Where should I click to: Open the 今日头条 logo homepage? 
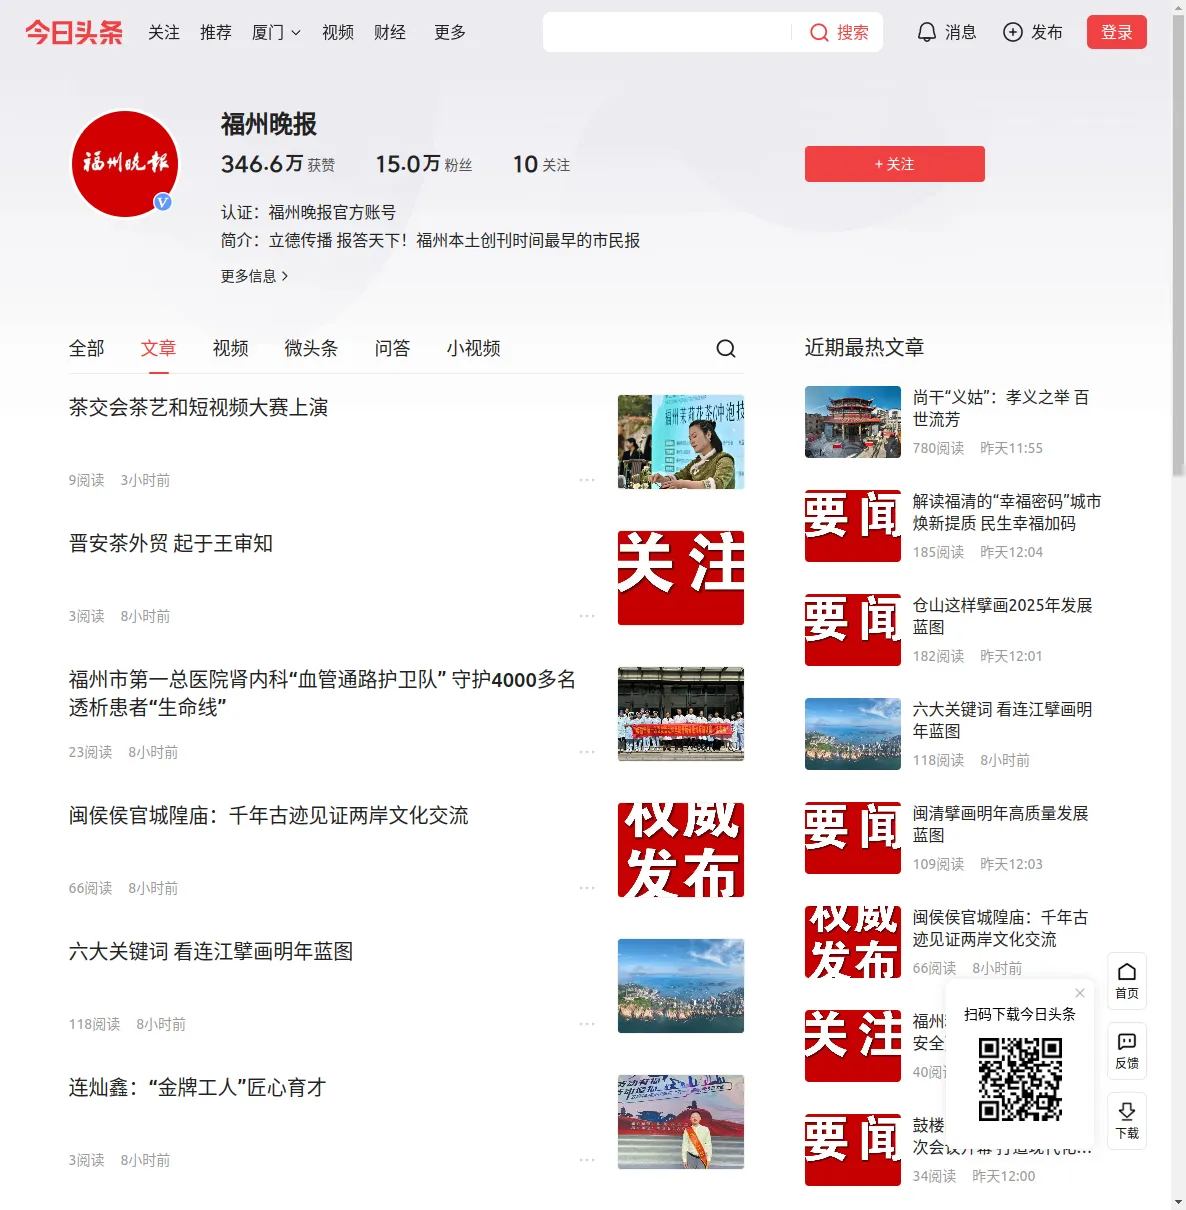pyautogui.click(x=74, y=33)
